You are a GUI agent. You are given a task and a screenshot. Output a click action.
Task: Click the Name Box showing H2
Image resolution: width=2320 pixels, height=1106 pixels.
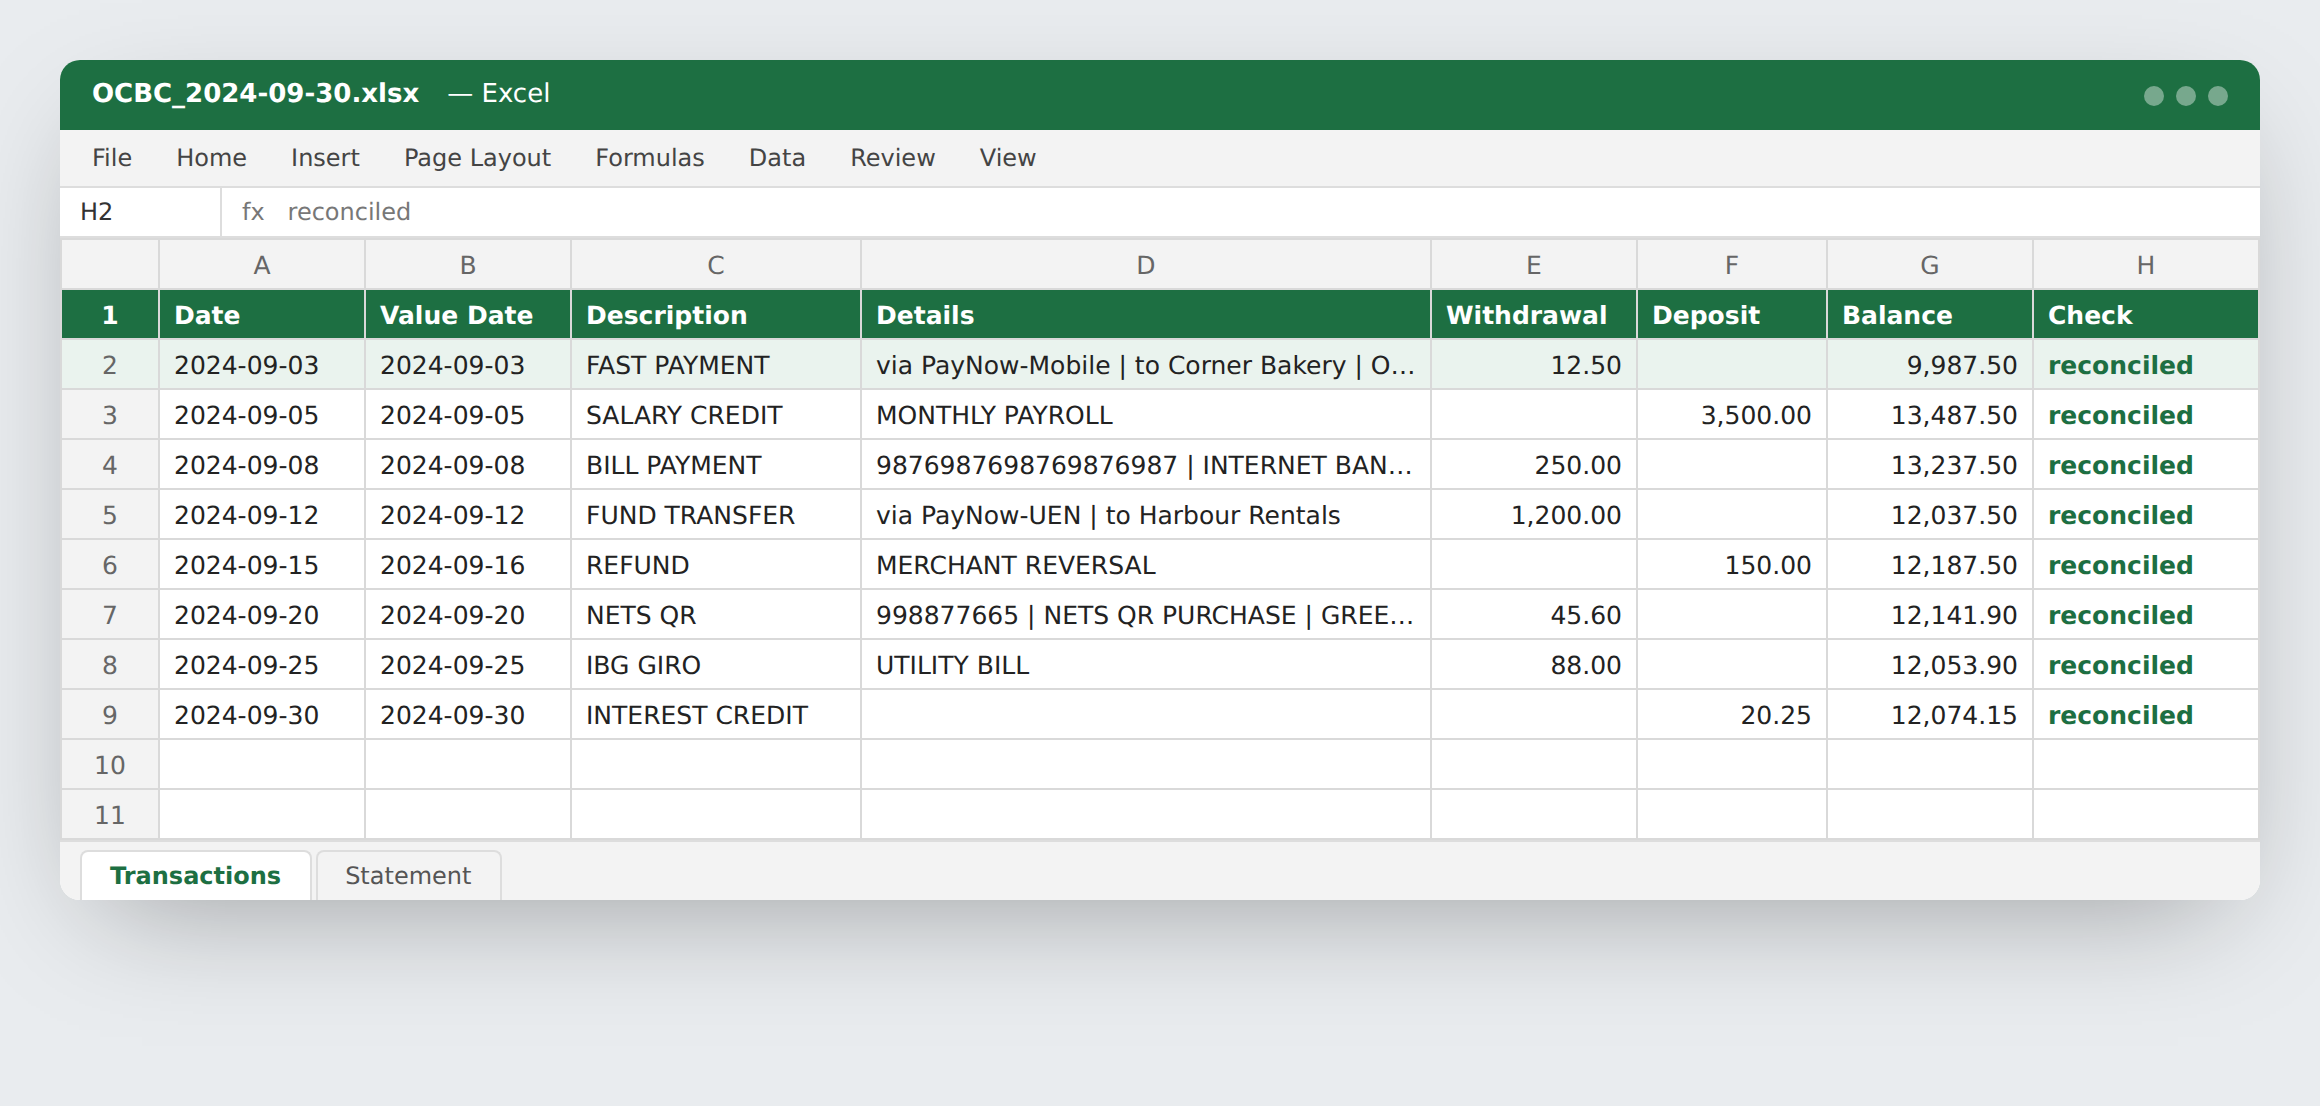click(x=140, y=212)
